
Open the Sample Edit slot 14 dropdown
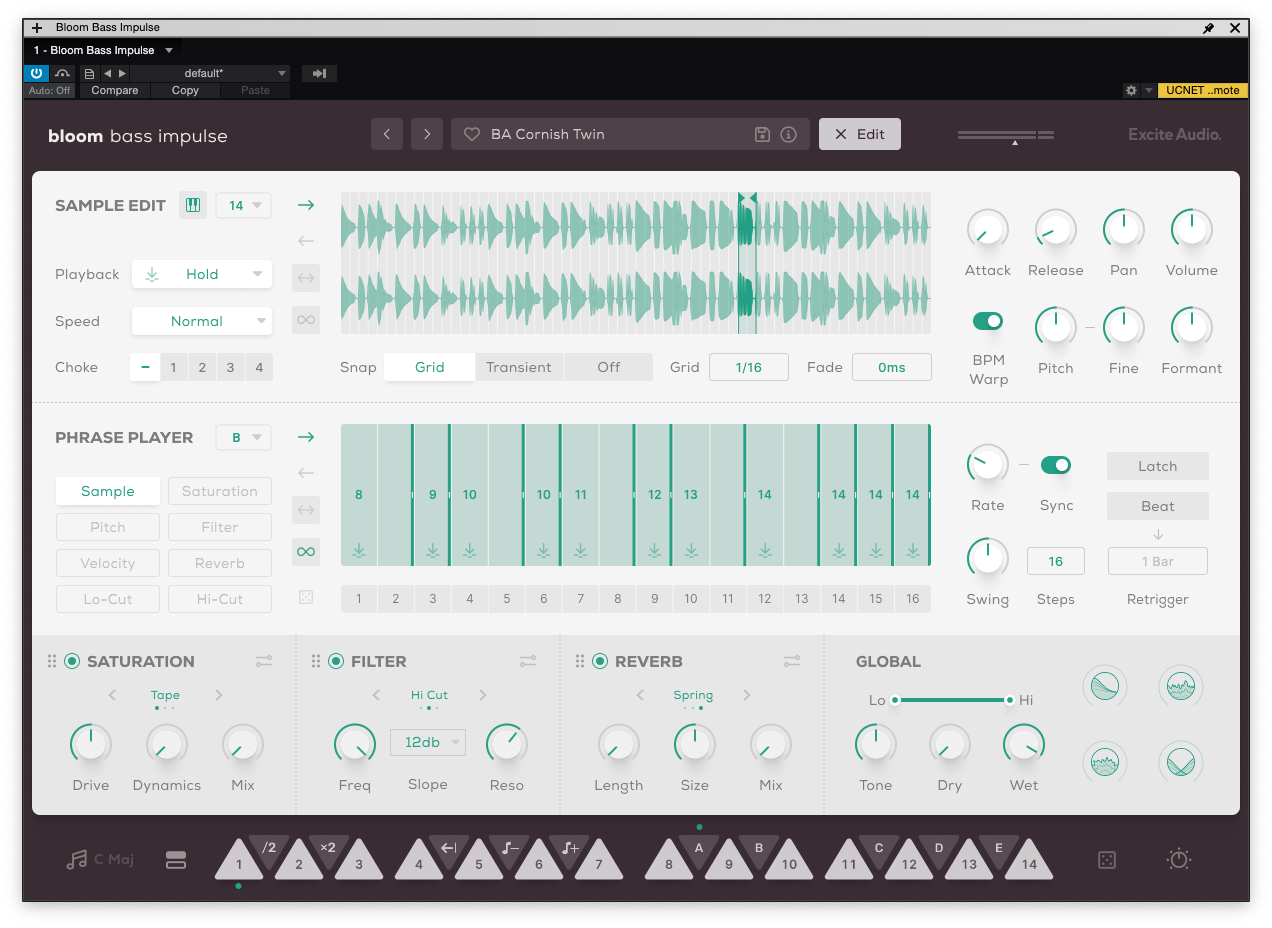click(x=244, y=205)
